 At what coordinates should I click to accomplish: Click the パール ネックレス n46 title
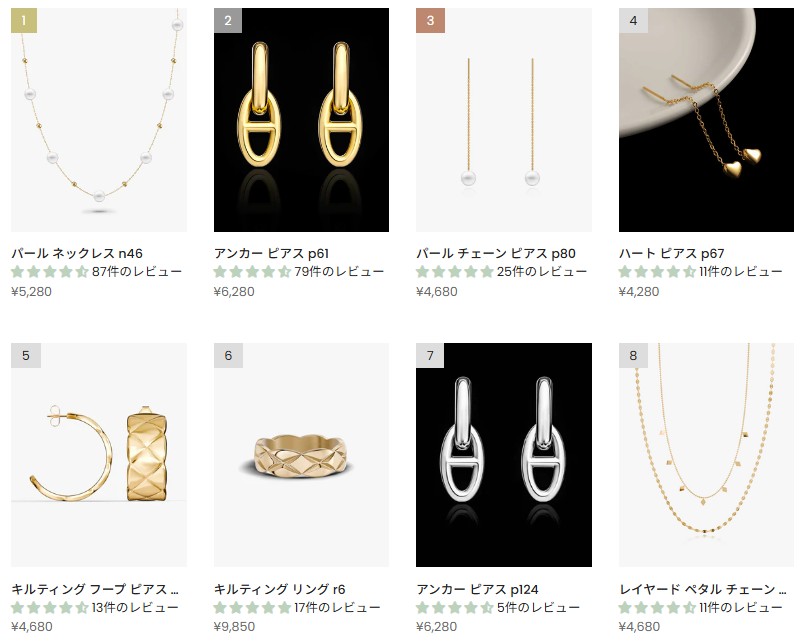tap(77, 253)
